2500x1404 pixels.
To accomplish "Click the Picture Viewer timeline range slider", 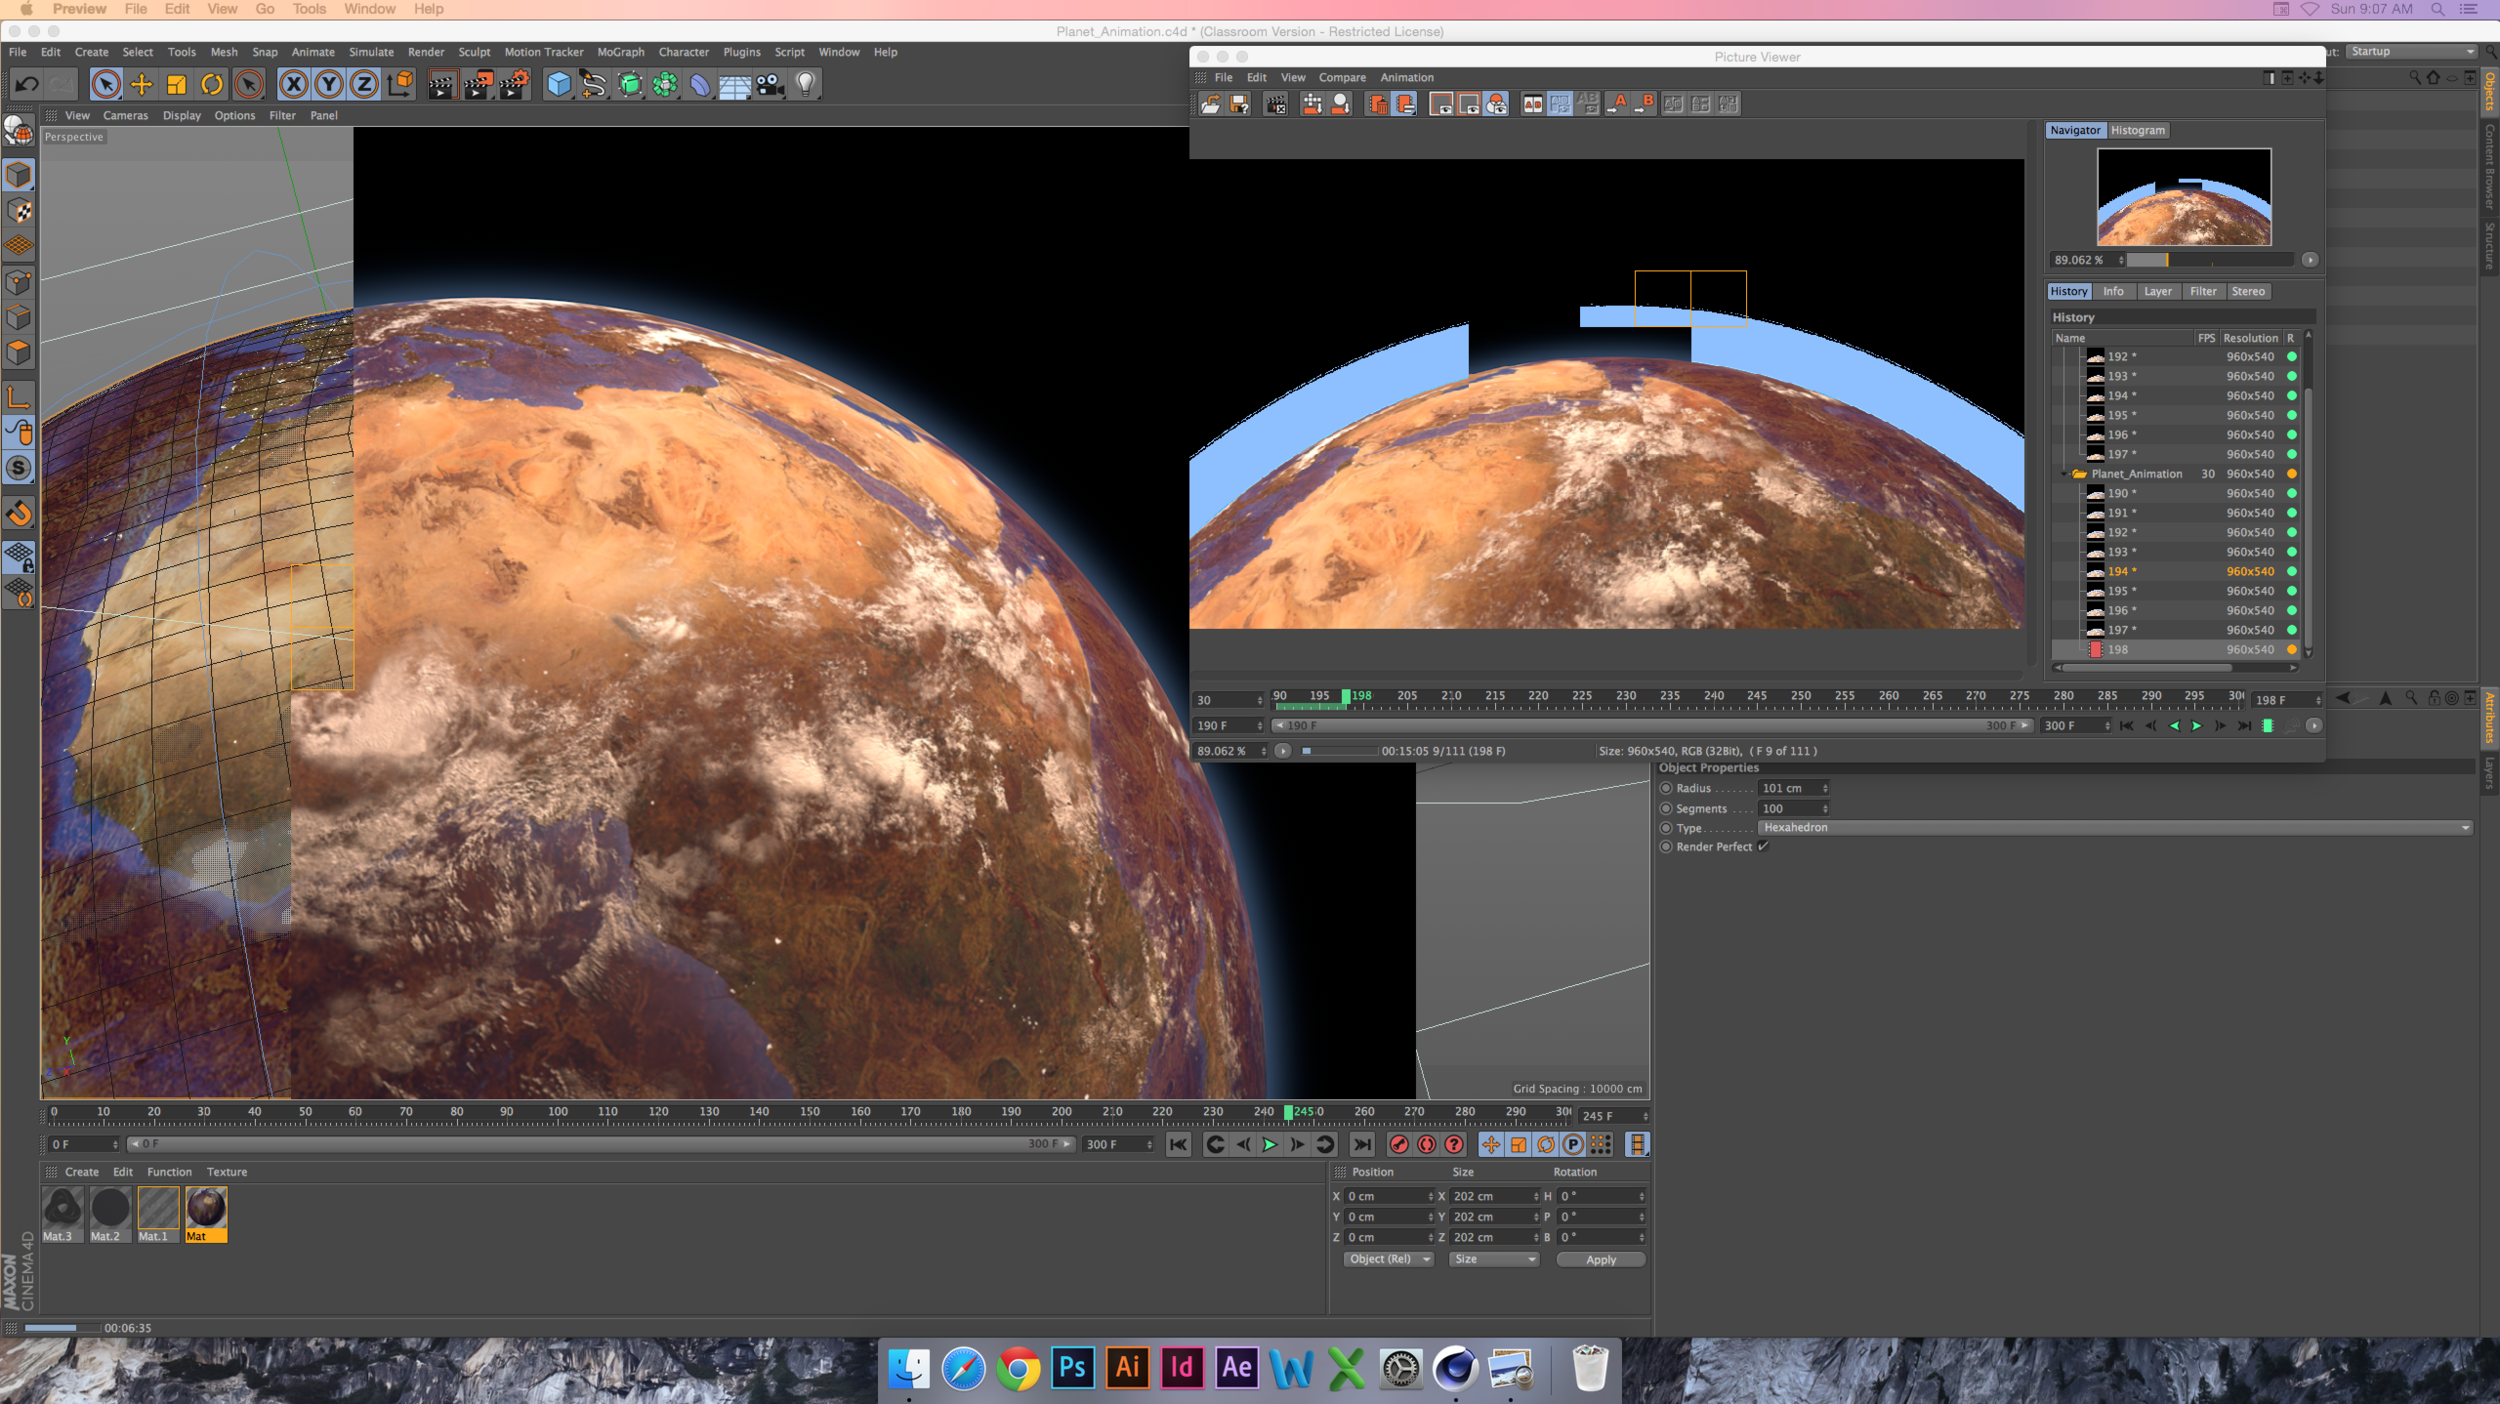I will 1653,726.
